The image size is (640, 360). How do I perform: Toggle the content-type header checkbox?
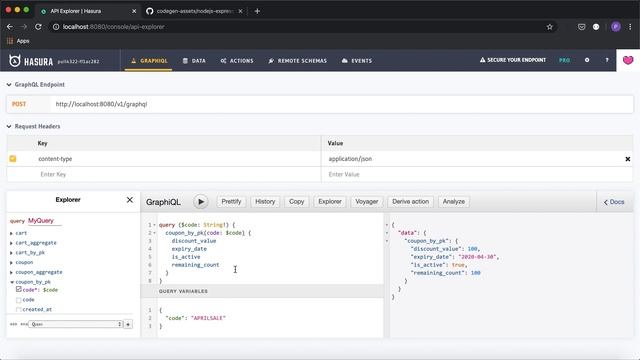13,159
